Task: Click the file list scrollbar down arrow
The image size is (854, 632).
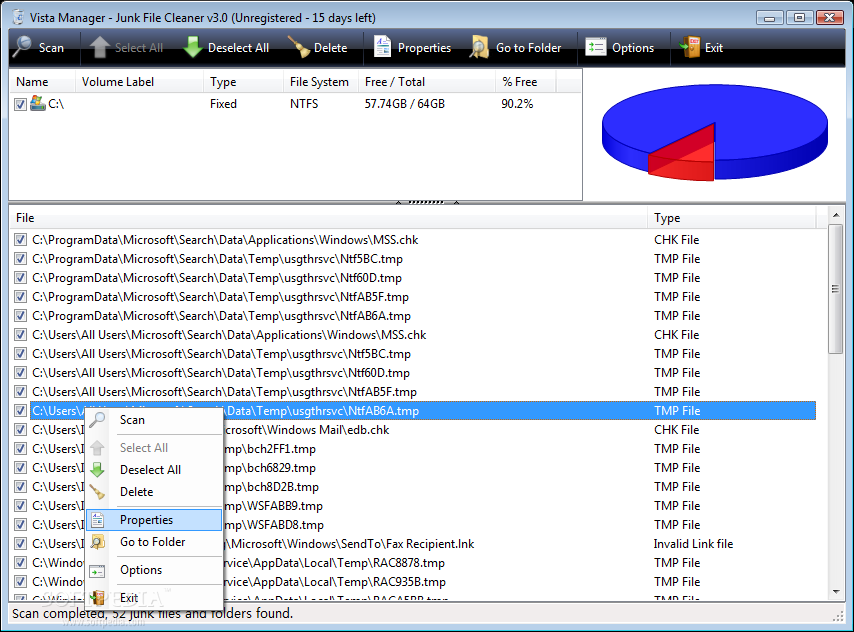Action: click(x=835, y=592)
